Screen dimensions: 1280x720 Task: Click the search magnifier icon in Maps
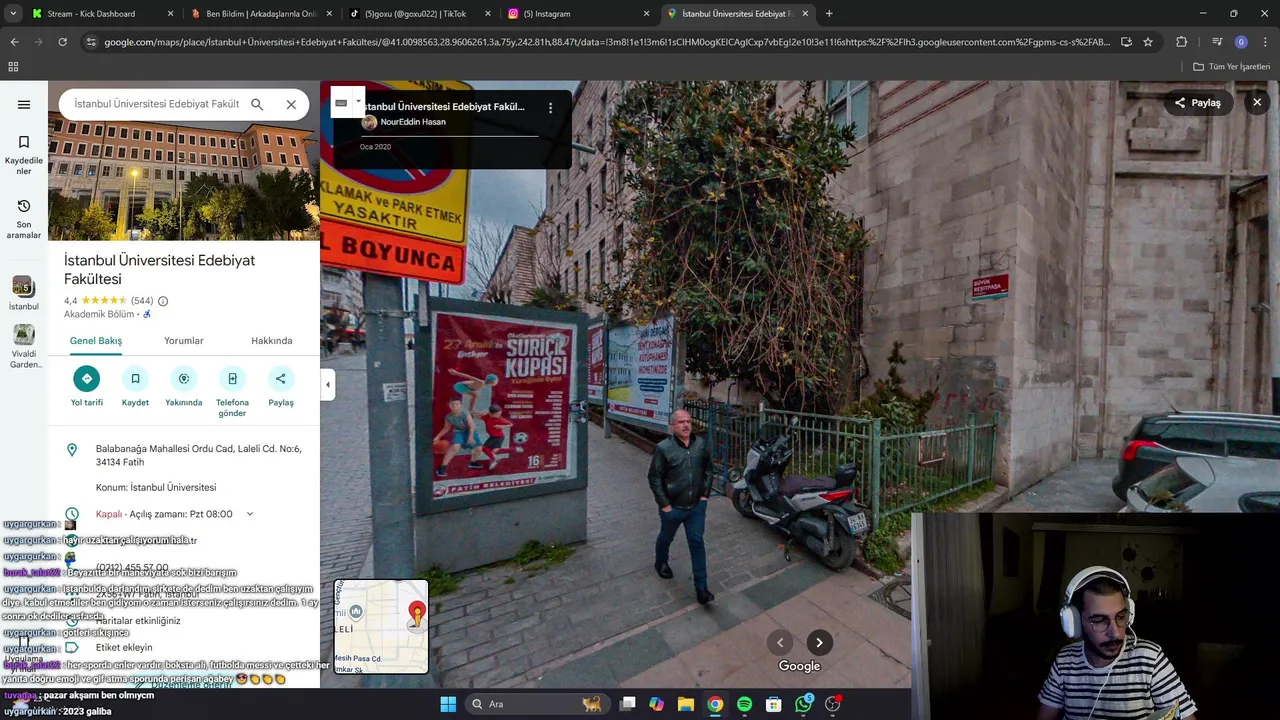tap(257, 104)
